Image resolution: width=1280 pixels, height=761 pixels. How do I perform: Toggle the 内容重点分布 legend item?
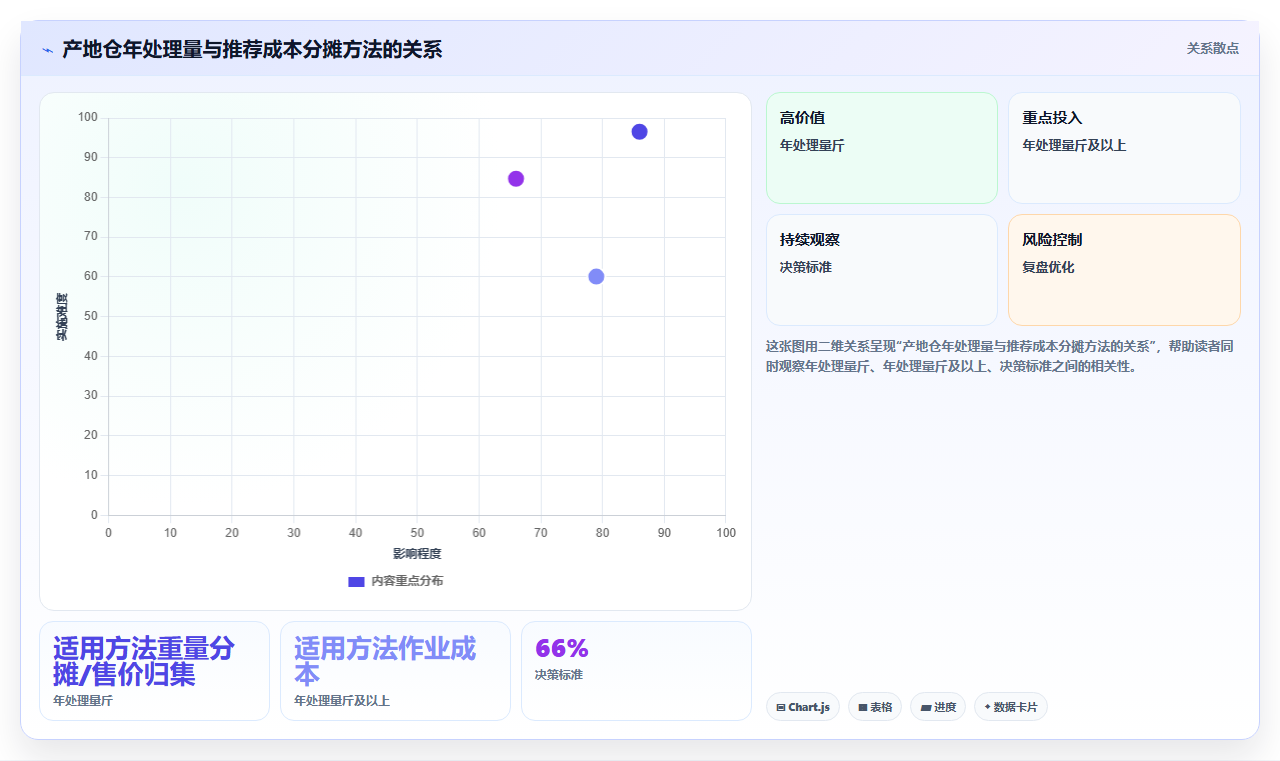(395, 581)
